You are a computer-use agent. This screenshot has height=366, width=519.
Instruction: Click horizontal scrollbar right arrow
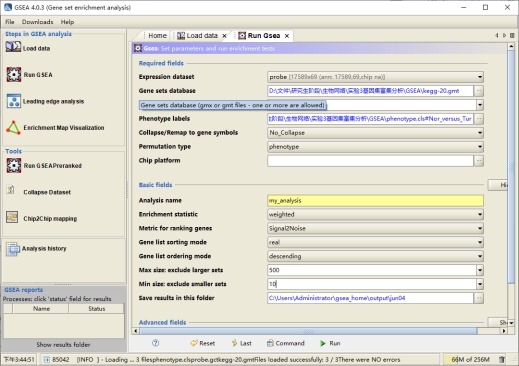pyautogui.click(x=504, y=331)
